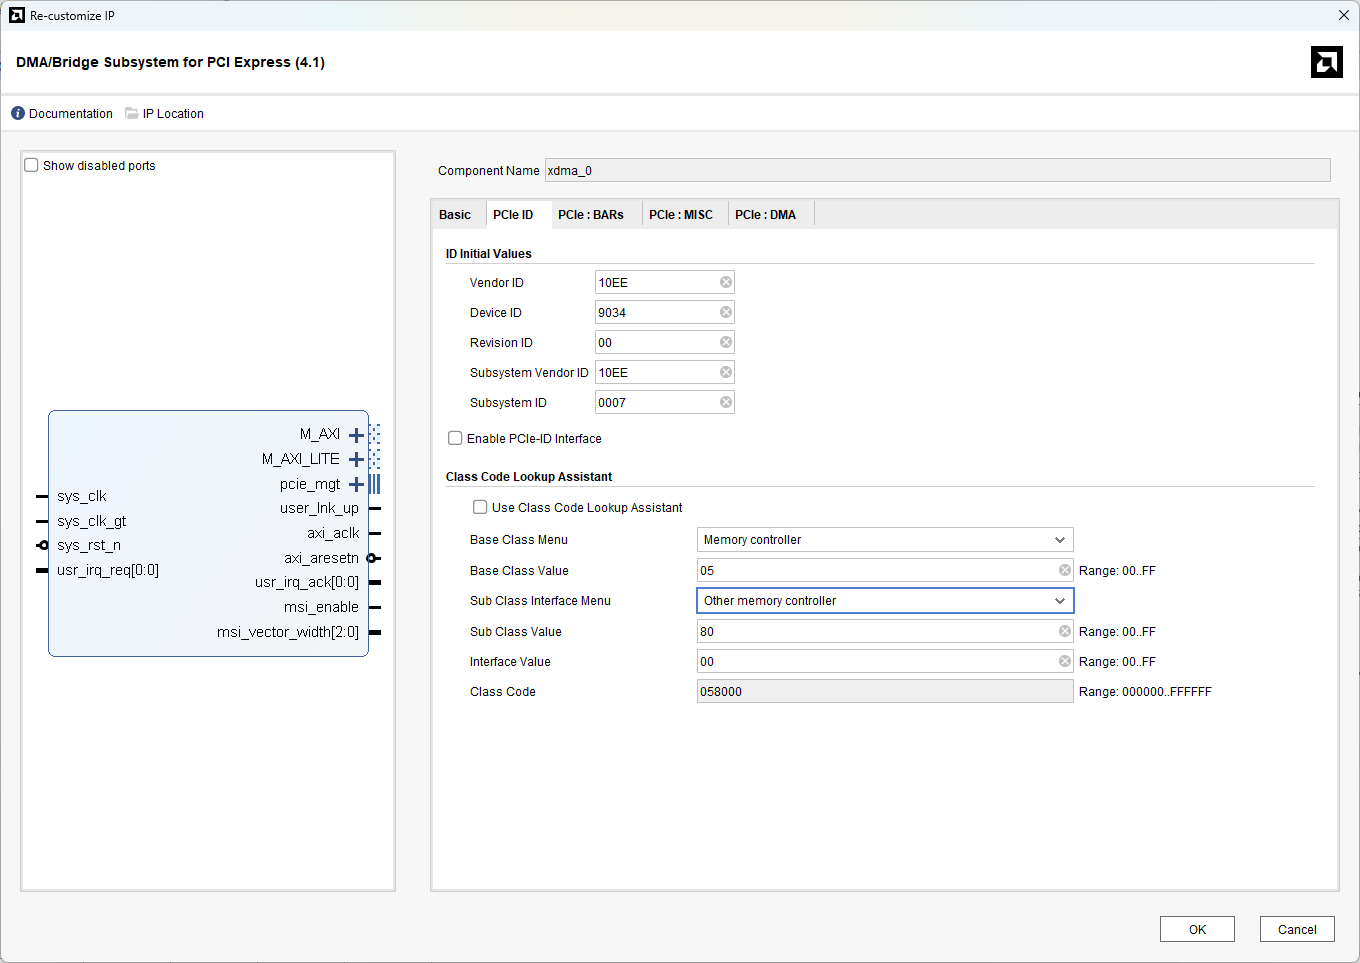Click the IP Location folder icon
This screenshot has height=963, width=1360.
[132, 114]
